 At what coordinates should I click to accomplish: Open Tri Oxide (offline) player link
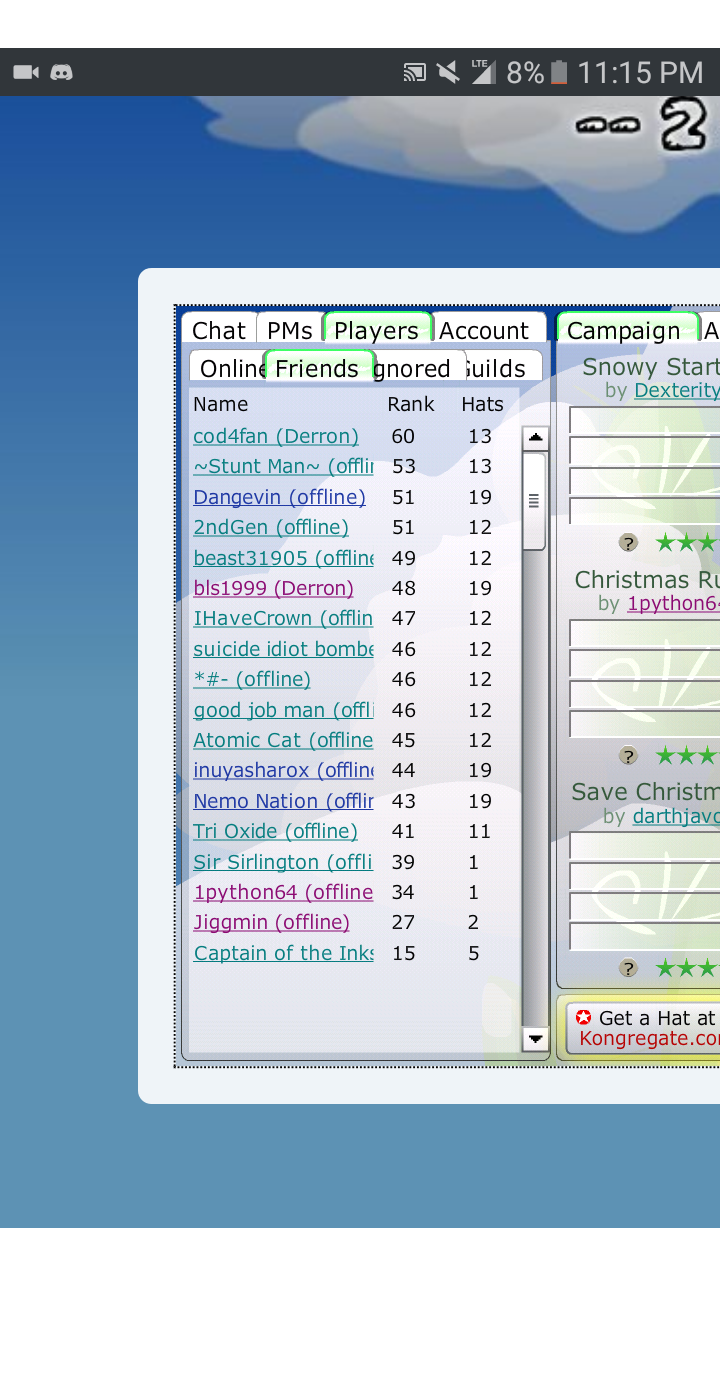pyautogui.click(x=275, y=831)
